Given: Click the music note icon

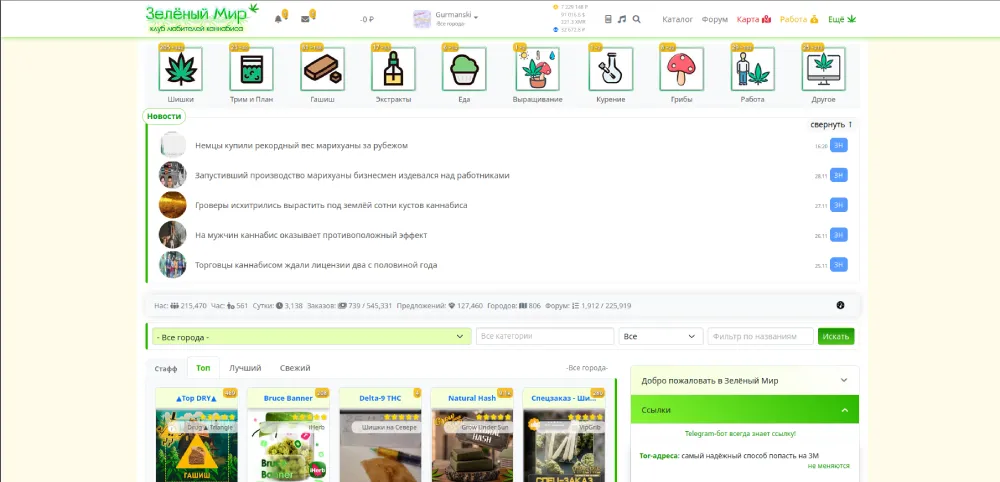Looking at the screenshot, I should 621,19.
